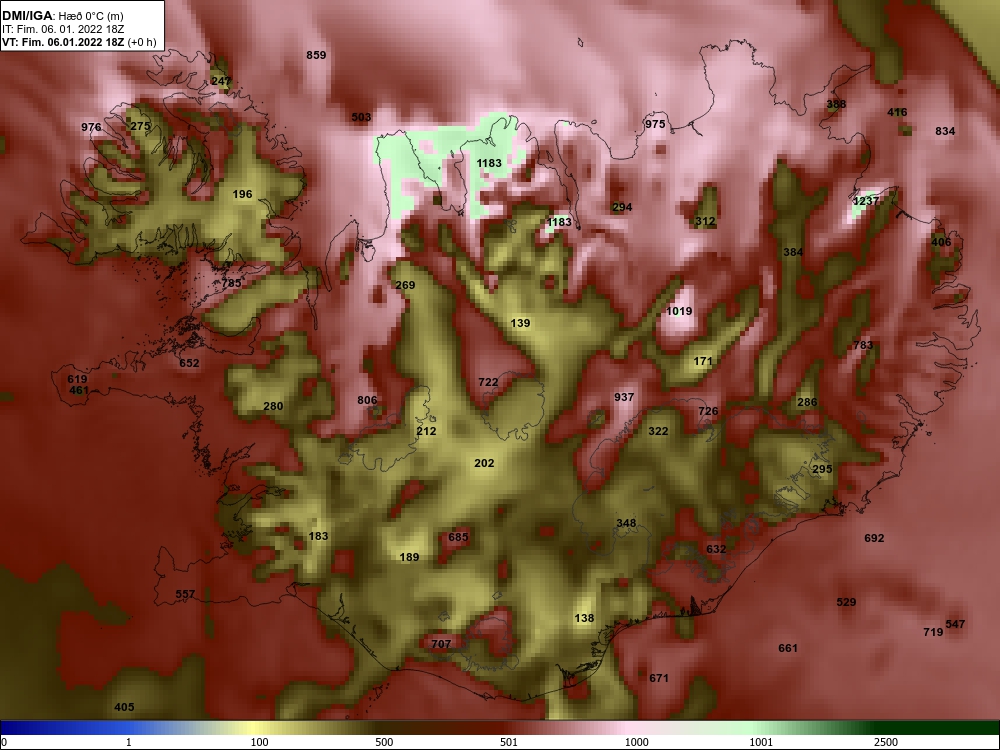
Task: Select the 1019 value label
Action: tap(679, 311)
